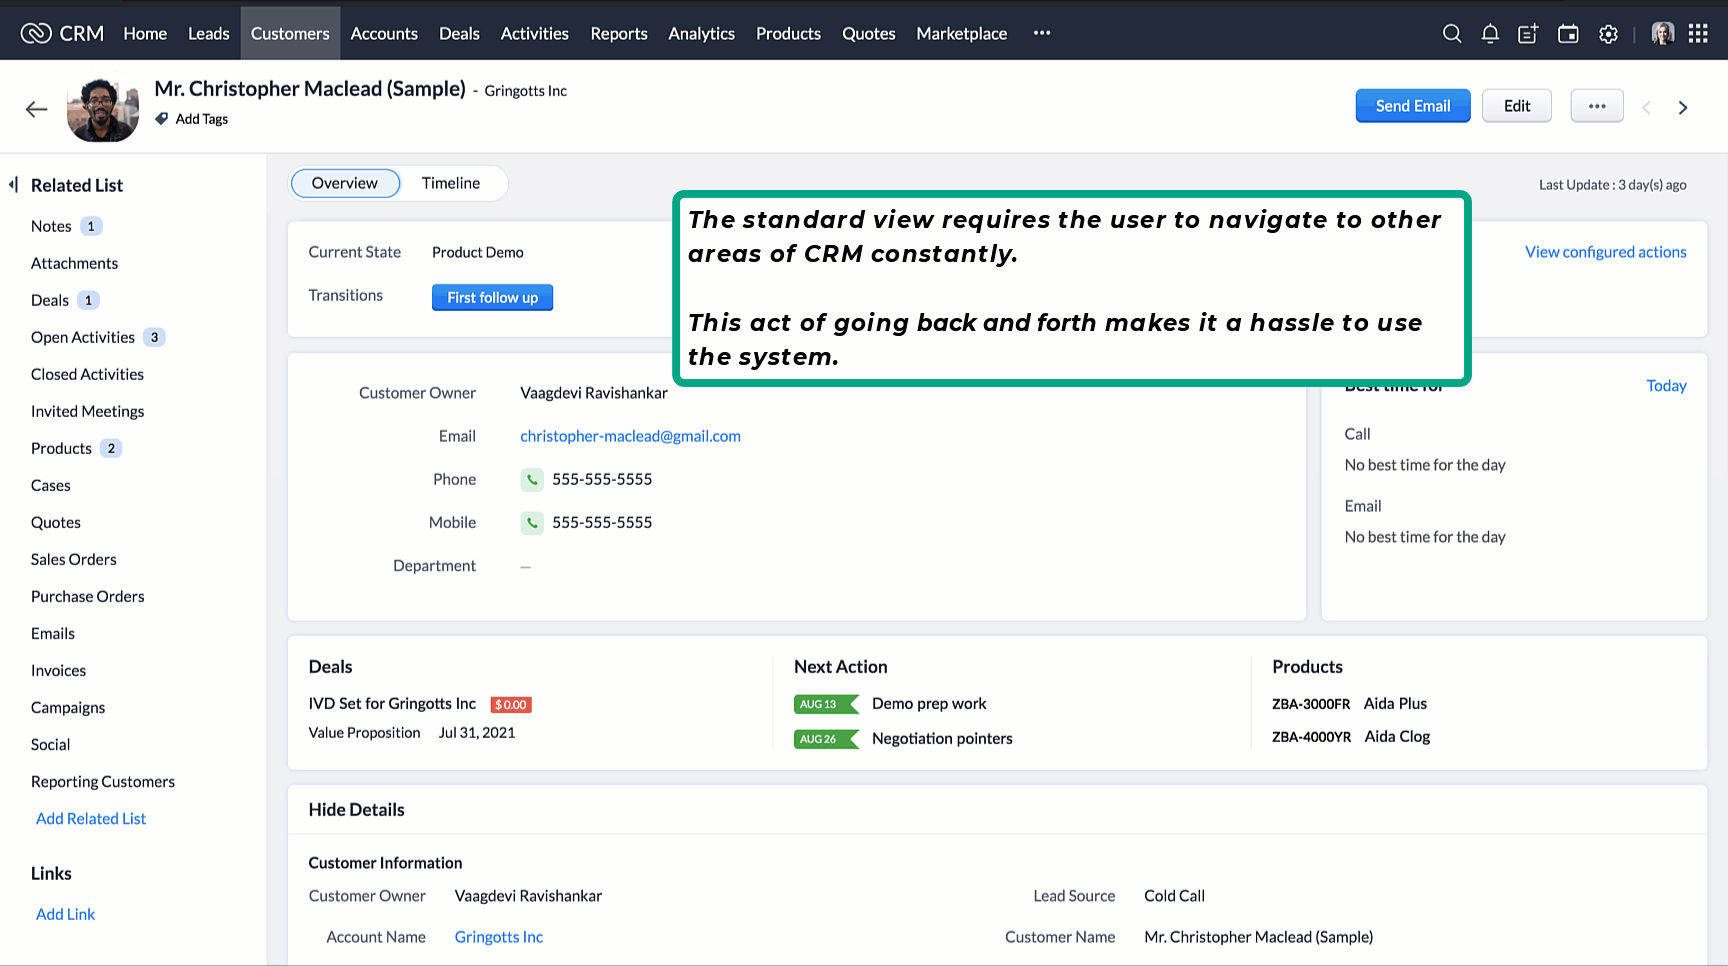Screen dimensions: 1728x966
Task: Open the more actions ellipsis button
Action: coord(1596,106)
